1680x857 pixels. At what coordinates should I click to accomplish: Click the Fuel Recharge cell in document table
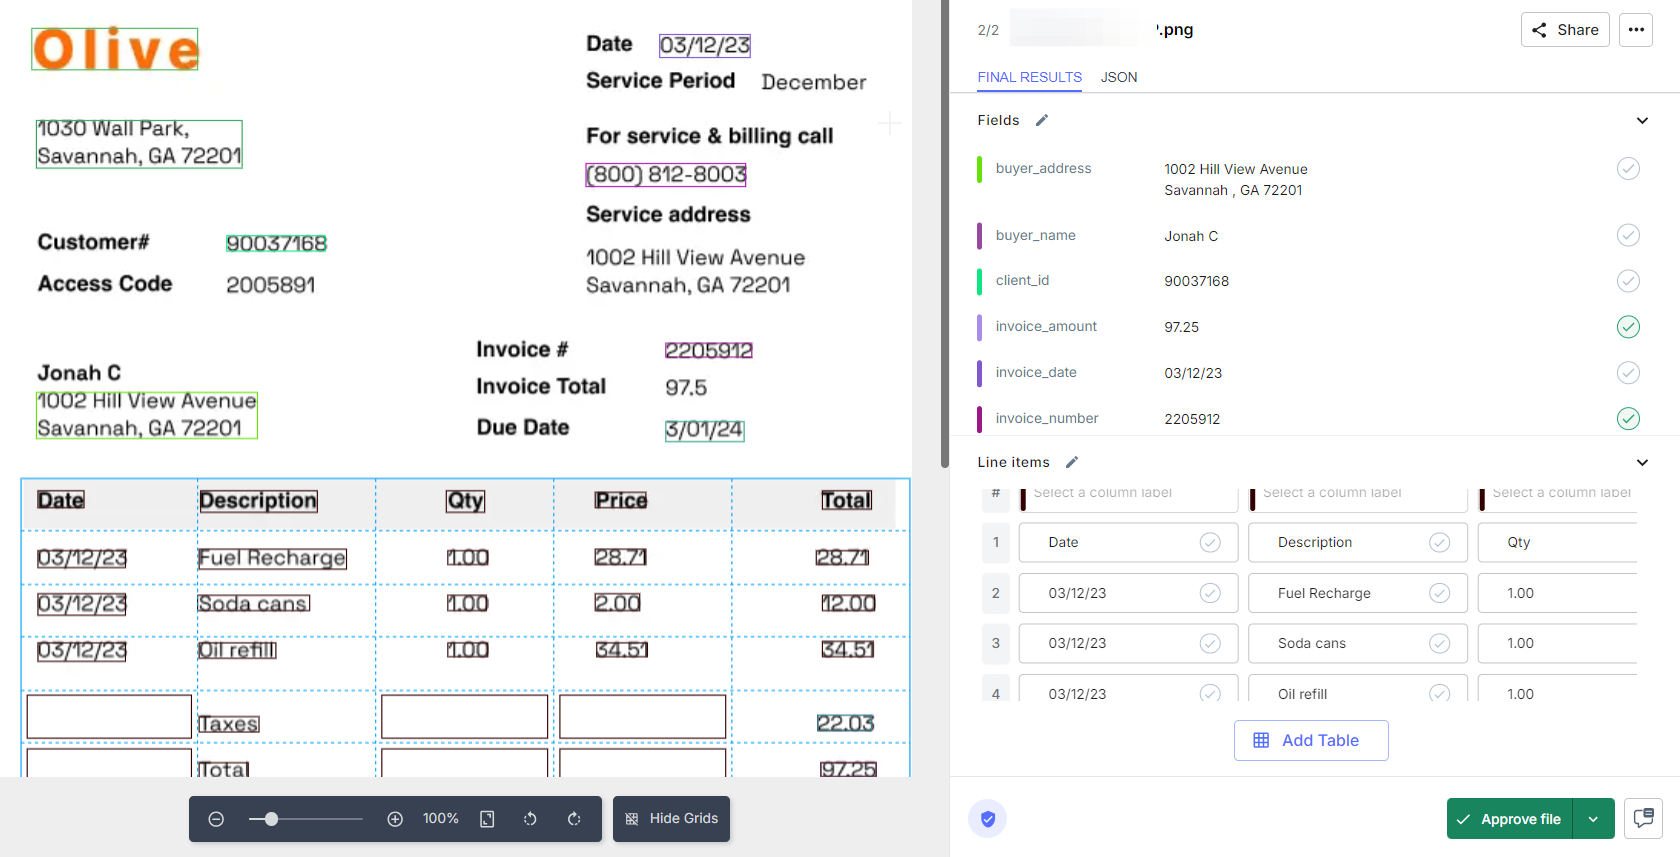[272, 558]
